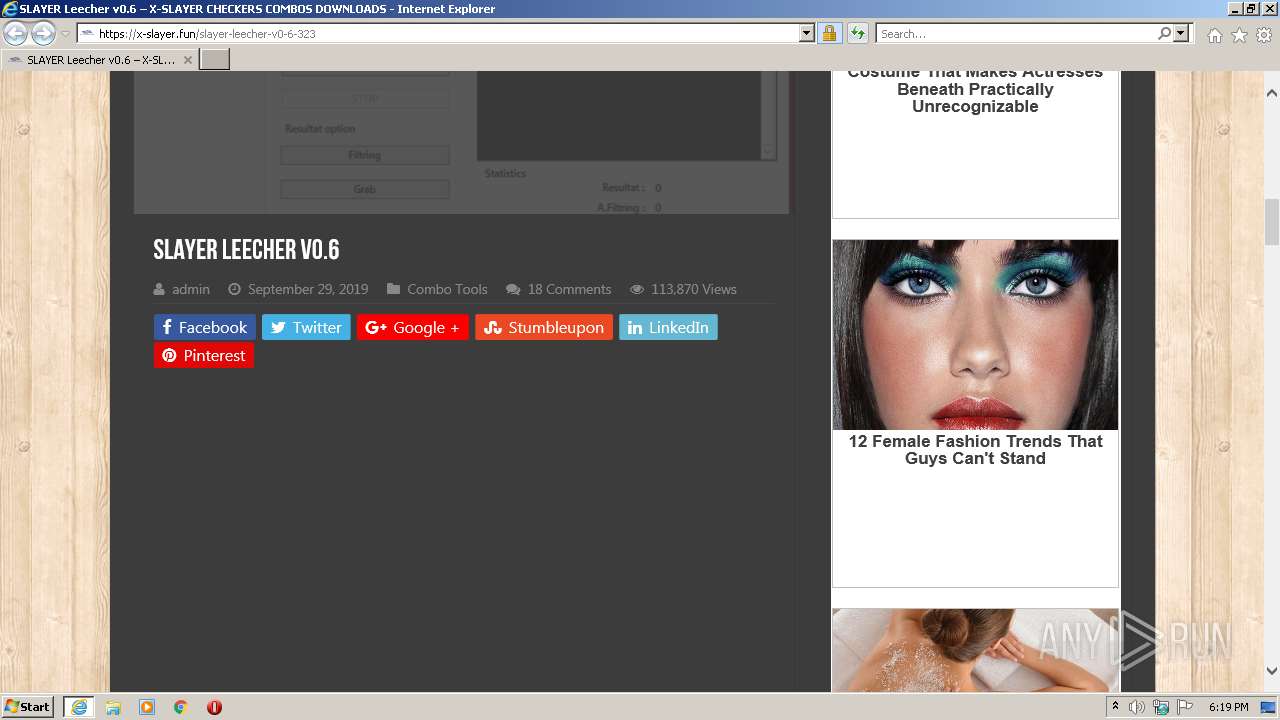Click the Search input box
This screenshot has height=720, width=1280.
click(x=1015, y=34)
